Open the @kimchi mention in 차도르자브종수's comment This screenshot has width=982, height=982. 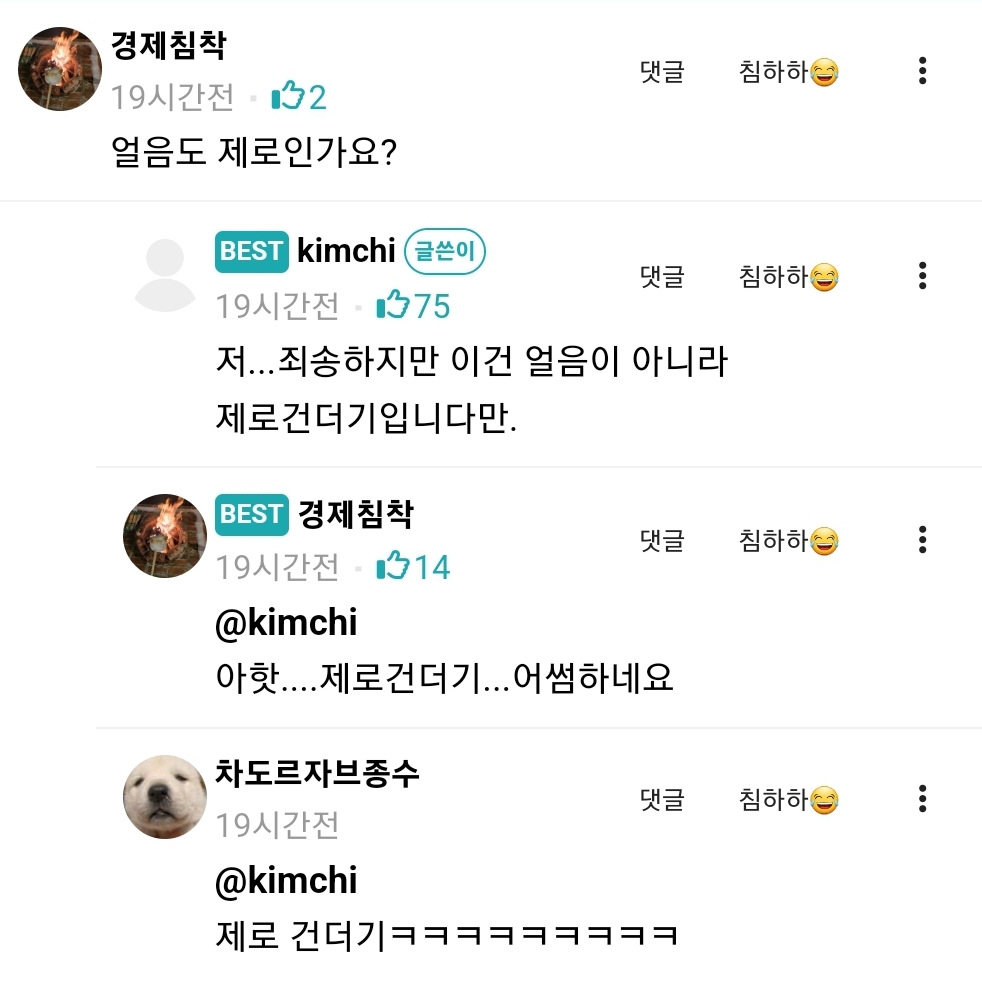tap(286, 881)
